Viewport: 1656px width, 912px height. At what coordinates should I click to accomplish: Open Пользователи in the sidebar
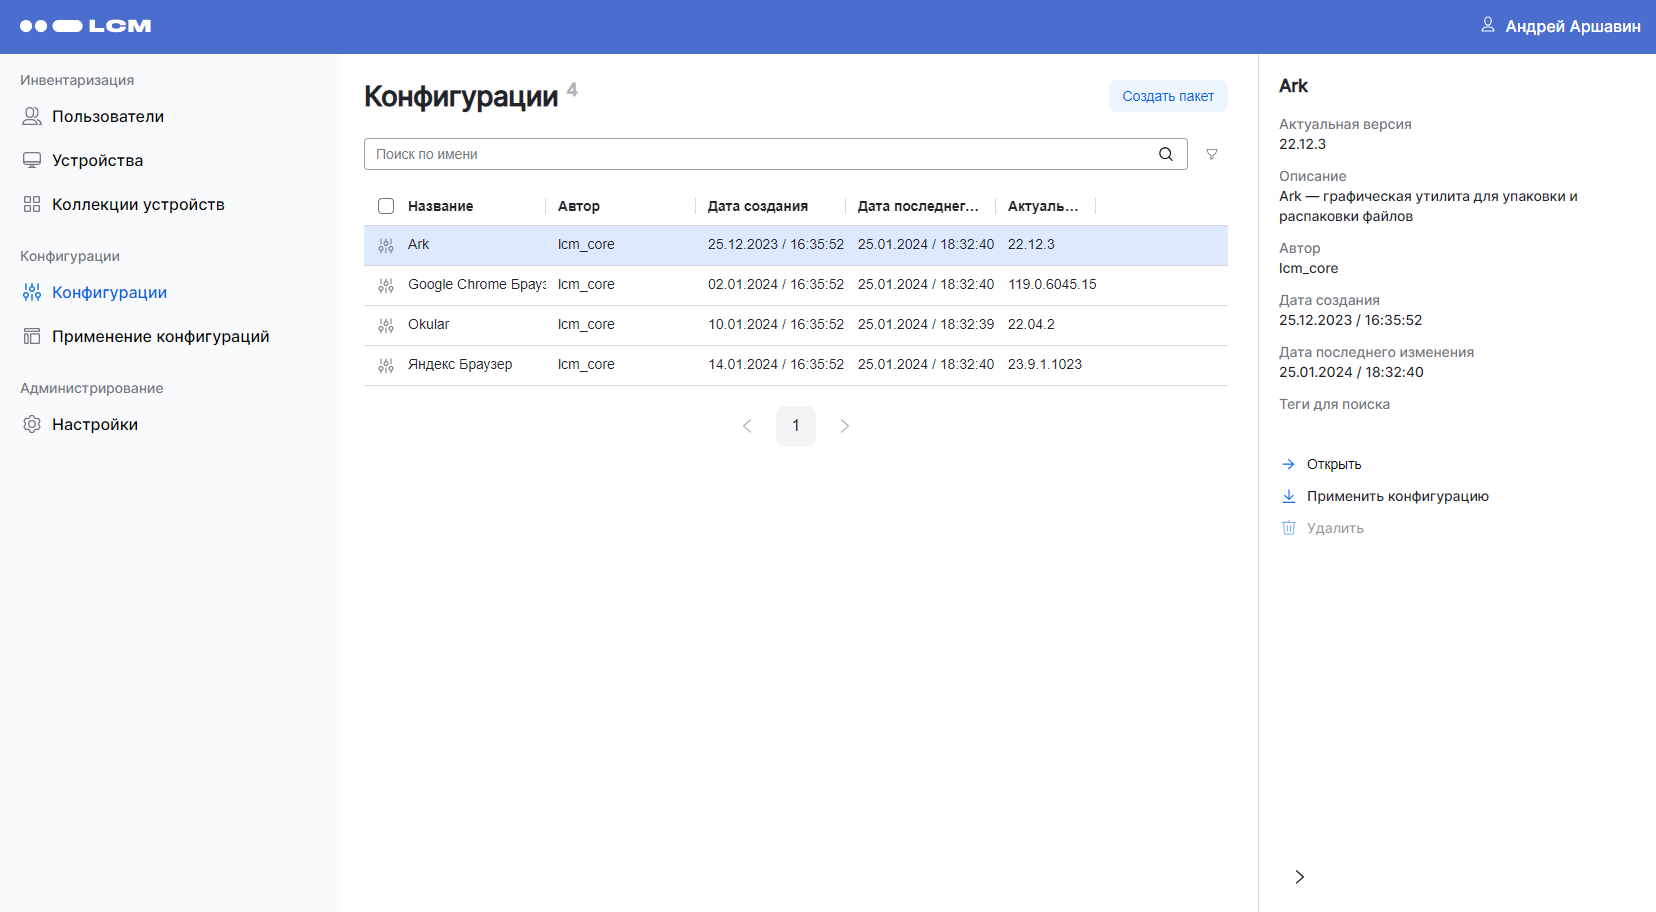[x=108, y=117]
